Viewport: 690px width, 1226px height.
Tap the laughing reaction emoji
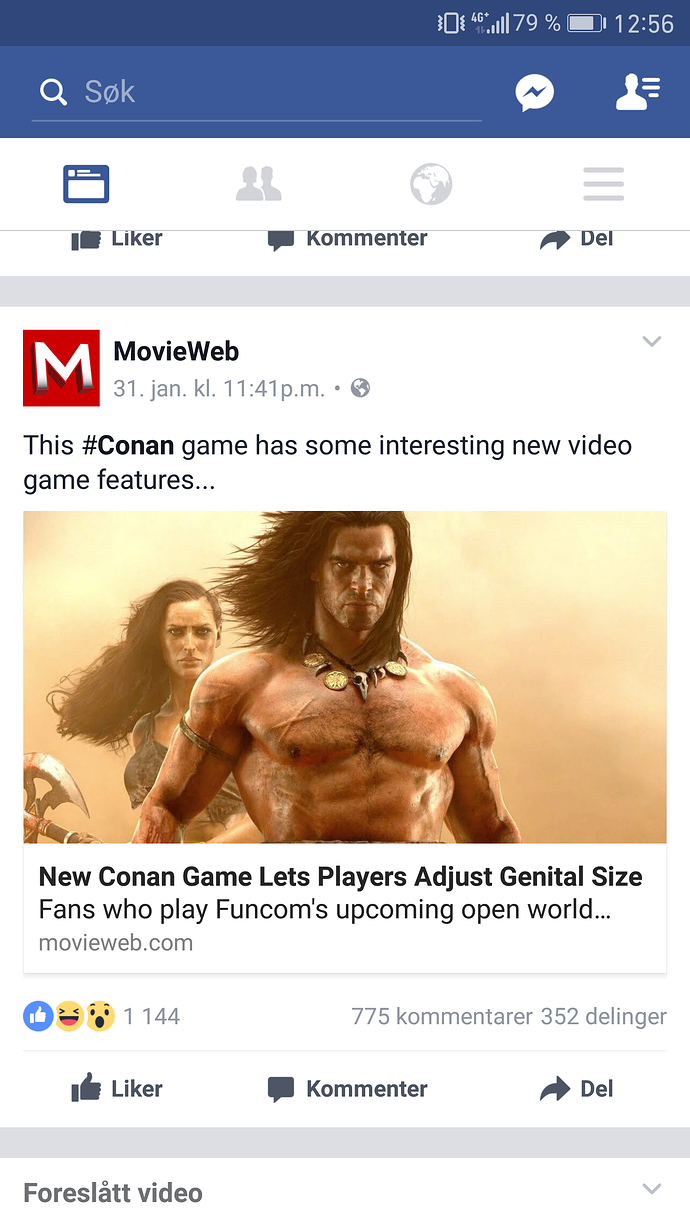pyautogui.click(x=69, y=1017)
